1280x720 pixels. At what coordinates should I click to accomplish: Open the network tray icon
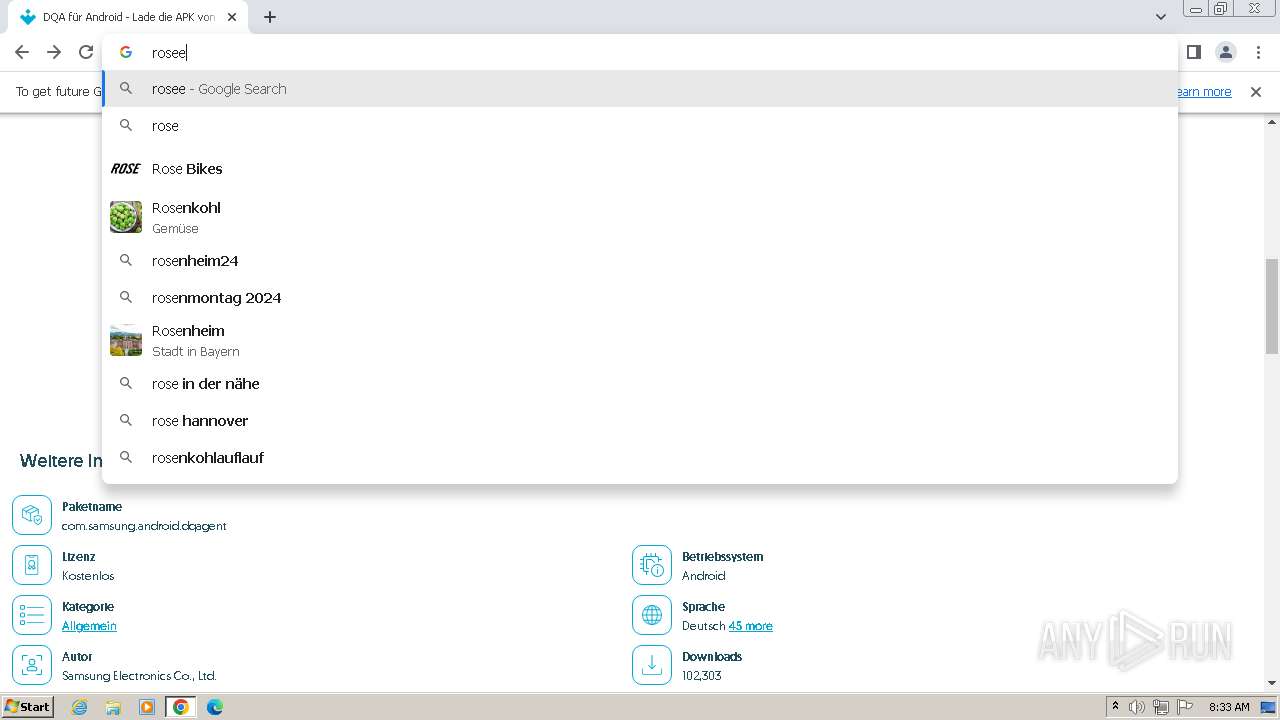pyautogui.click(x=1161, y=707)
